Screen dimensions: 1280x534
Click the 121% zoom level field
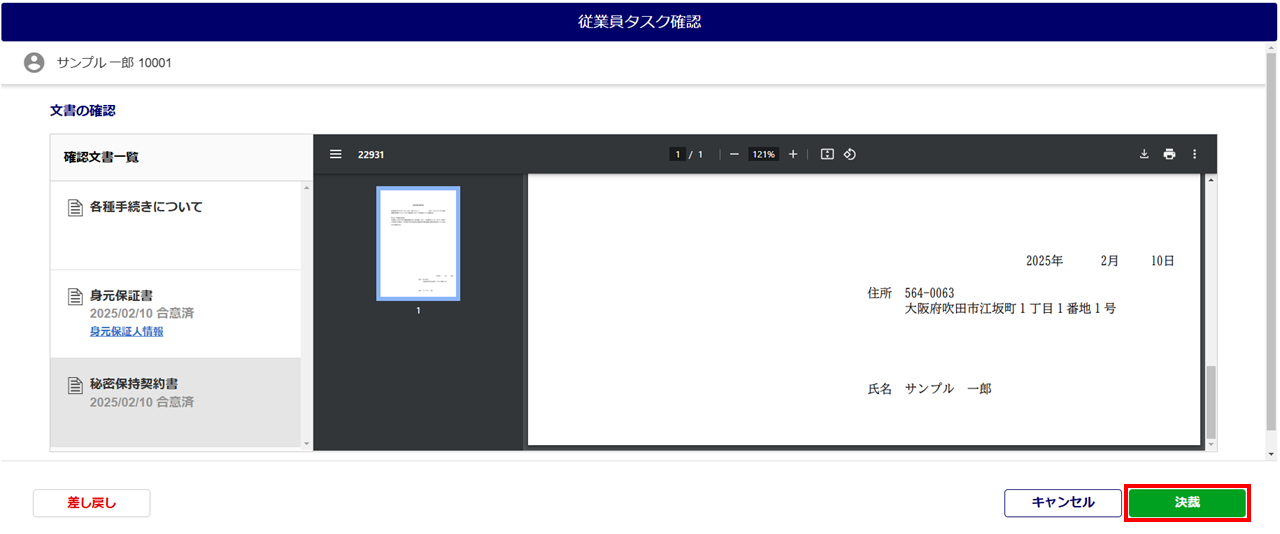764,154
